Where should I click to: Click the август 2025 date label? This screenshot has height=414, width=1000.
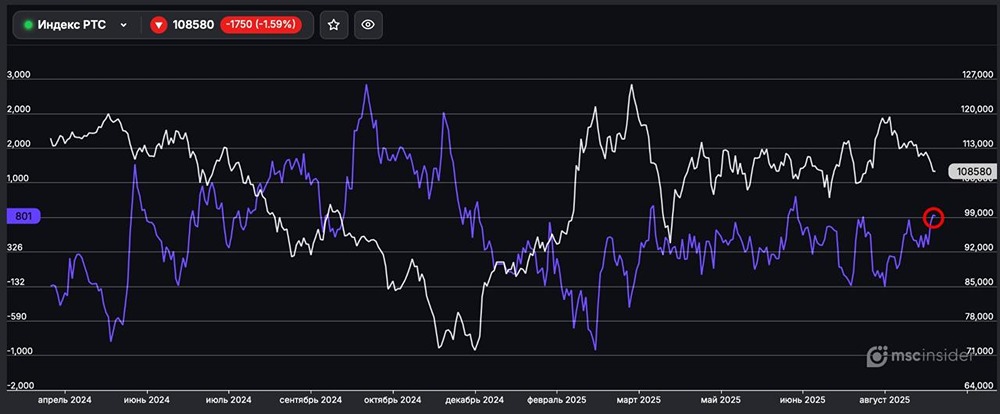click(x=883, y=399)
